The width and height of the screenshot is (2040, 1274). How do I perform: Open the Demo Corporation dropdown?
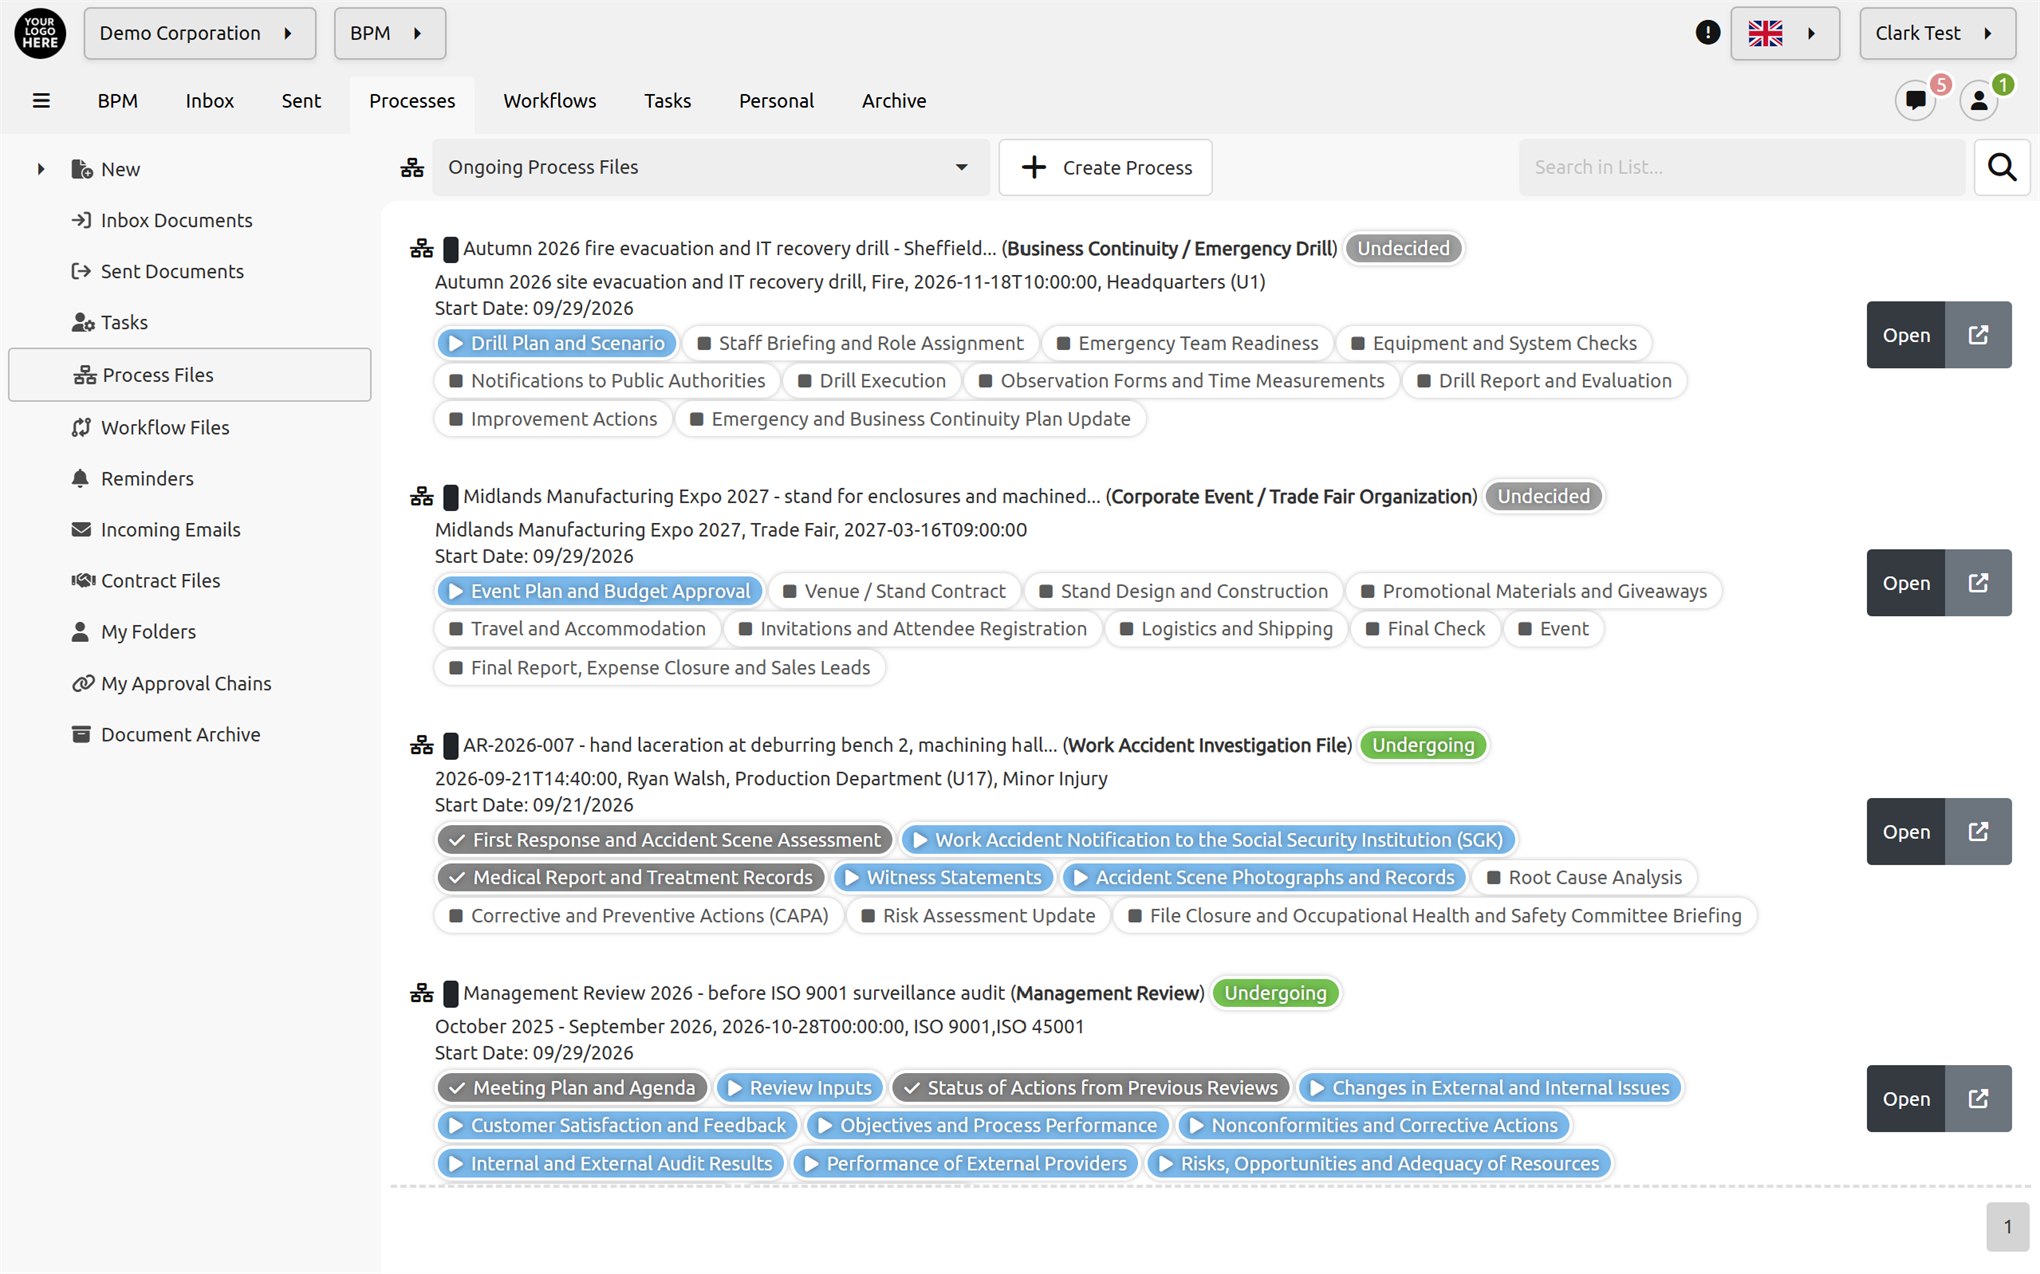[x=200, y=33]
